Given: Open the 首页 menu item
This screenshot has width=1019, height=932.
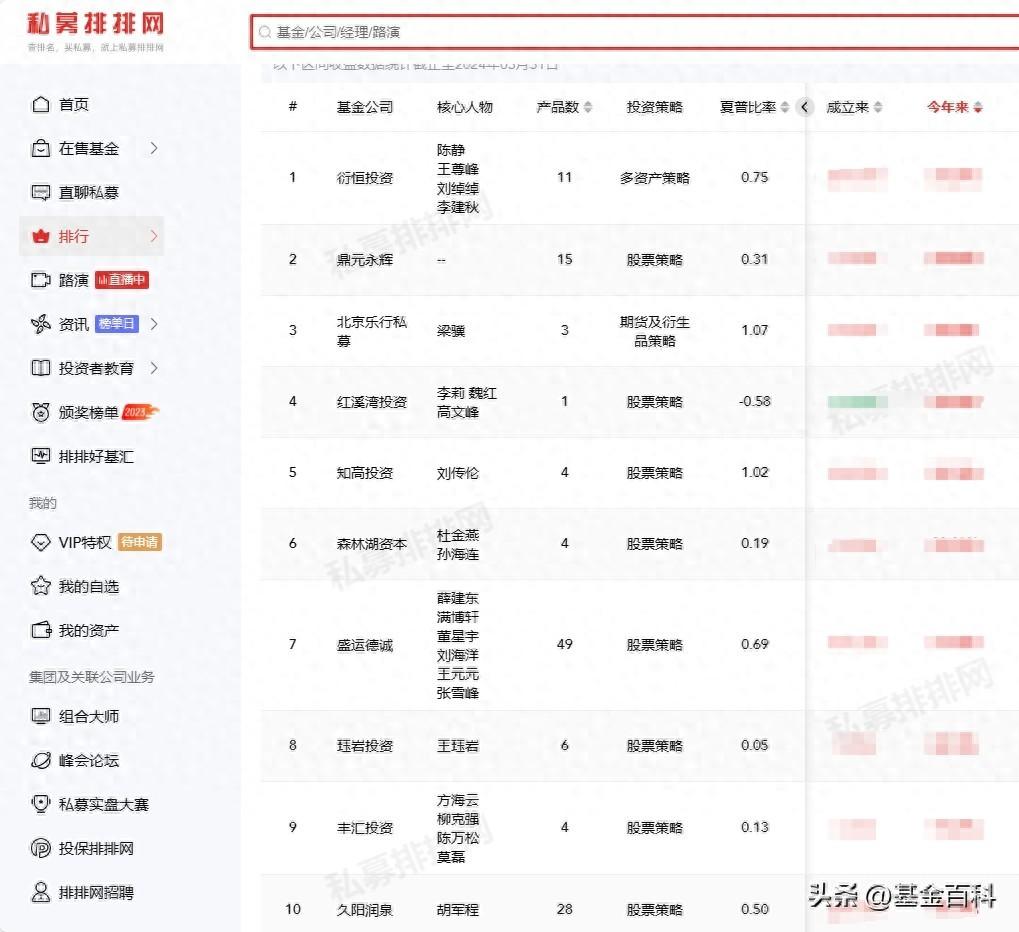Looking at the screenshot, I should (73, 104).
